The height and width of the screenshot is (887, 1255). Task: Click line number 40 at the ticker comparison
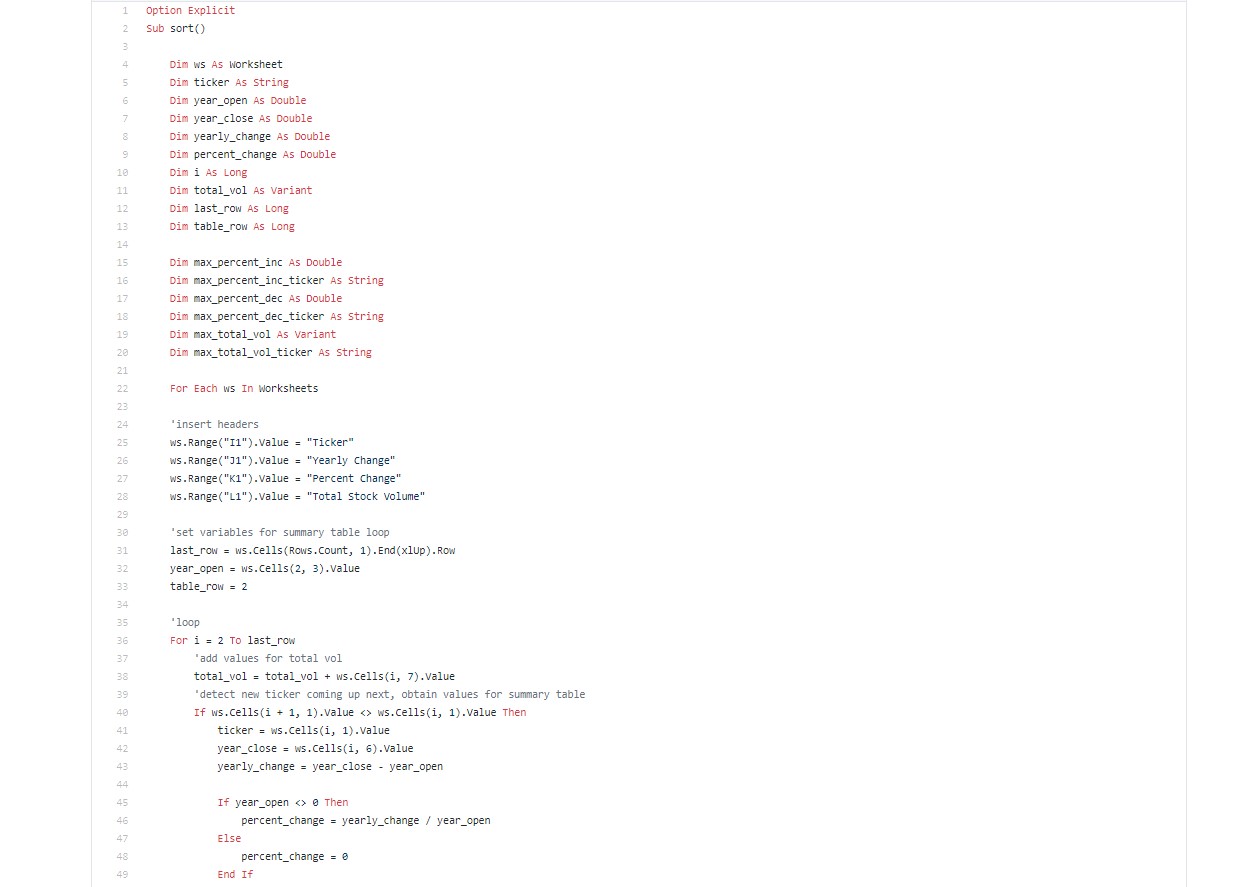(122, 712)
